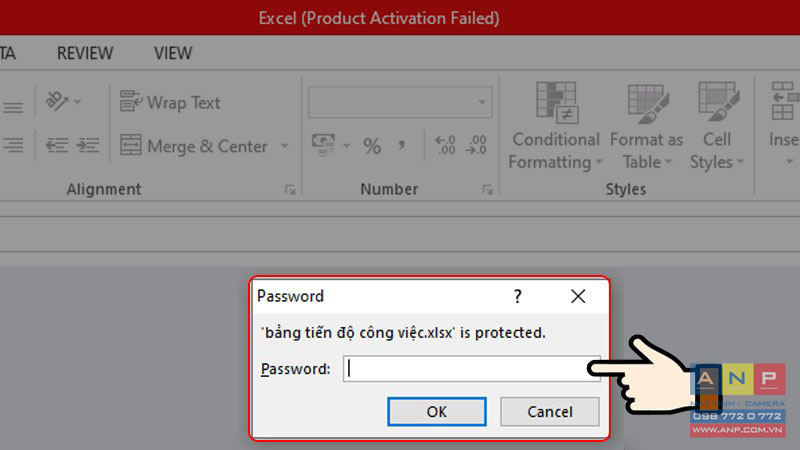
Task: Toggle Wrap Text option
Action: click(170, 102)
